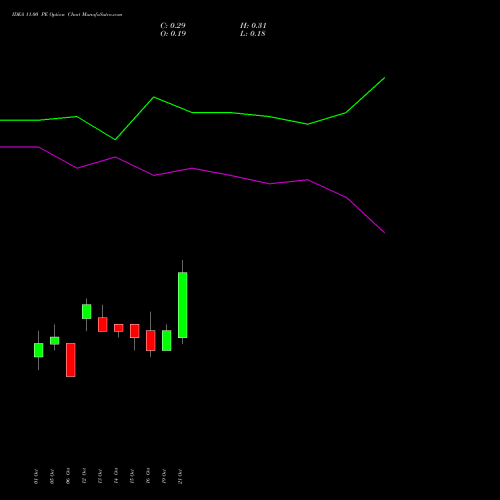Screen dimensions: 500x500
Task: Select the 13 Oct date label
Action: coord(100,476)
